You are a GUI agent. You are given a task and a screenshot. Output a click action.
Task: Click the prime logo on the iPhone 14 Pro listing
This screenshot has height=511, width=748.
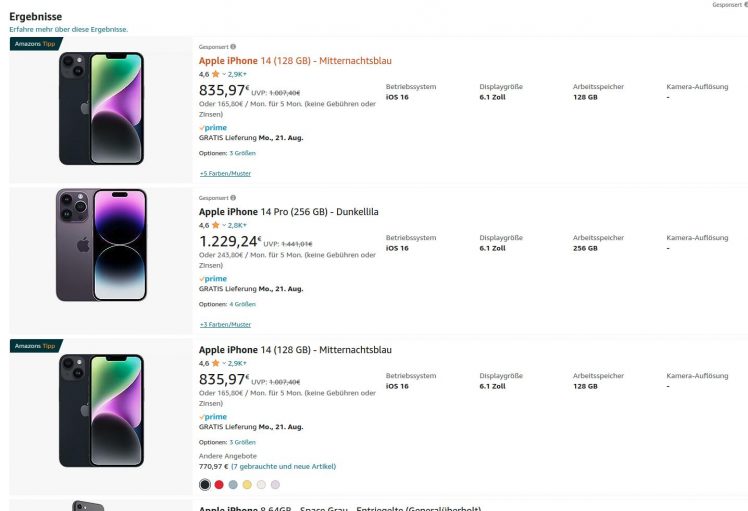213,279
